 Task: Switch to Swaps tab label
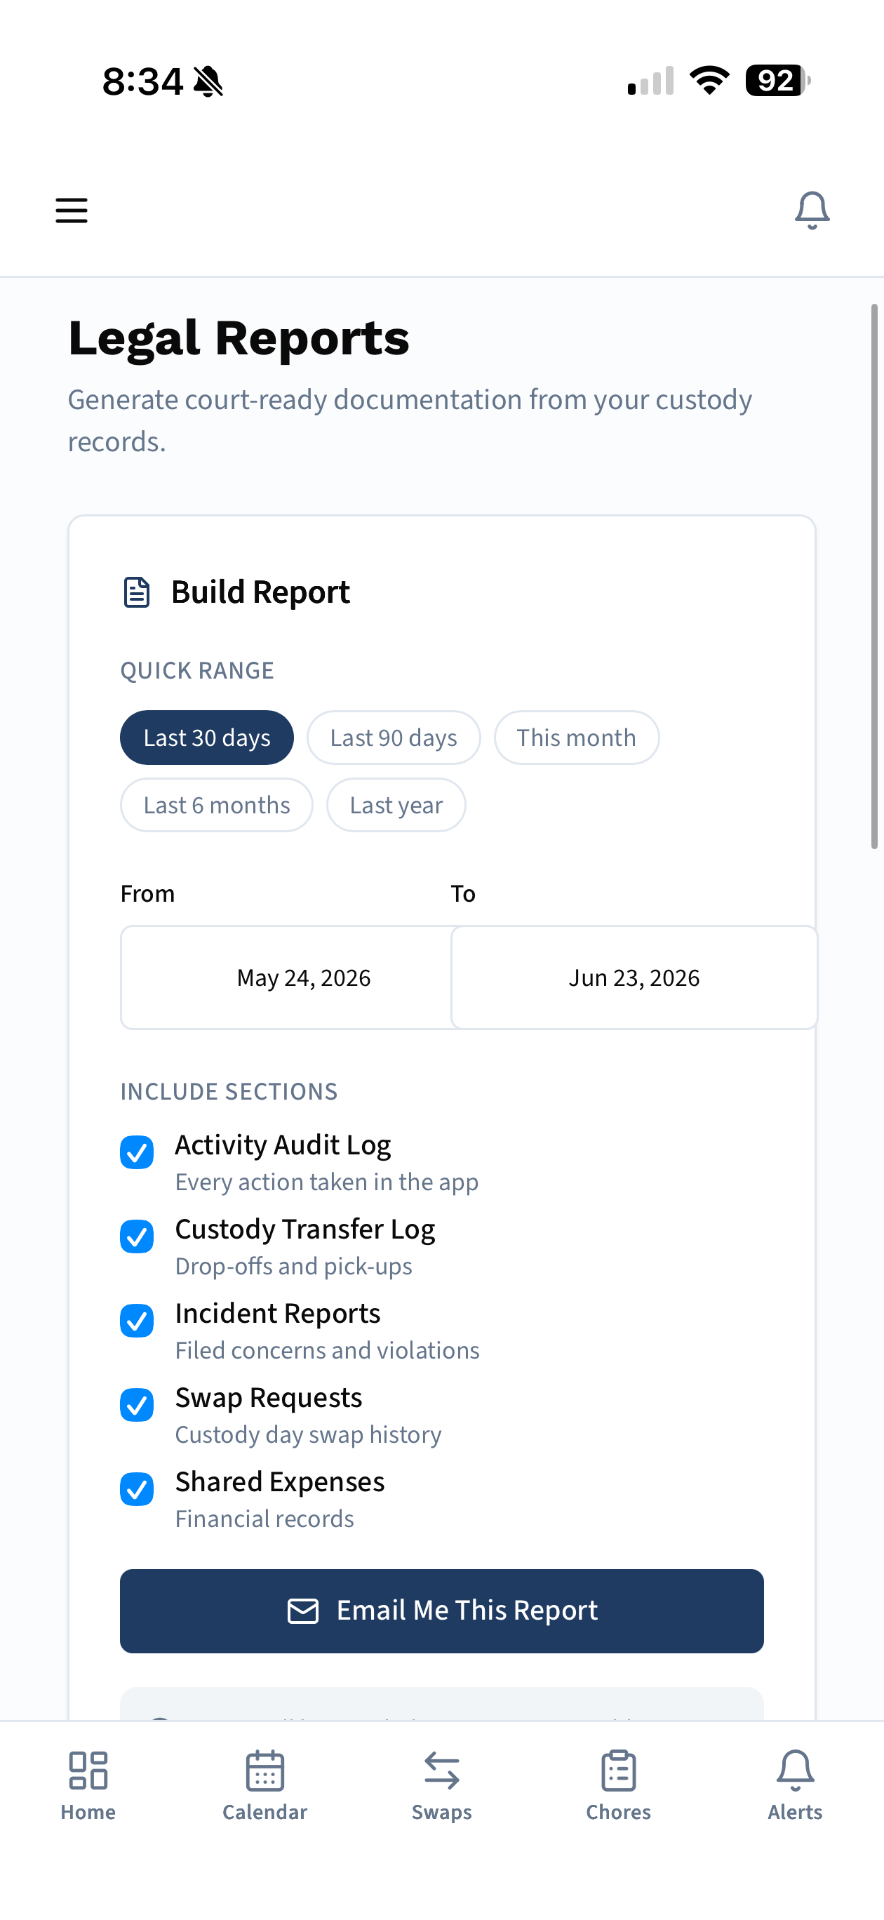point(442,1812)
